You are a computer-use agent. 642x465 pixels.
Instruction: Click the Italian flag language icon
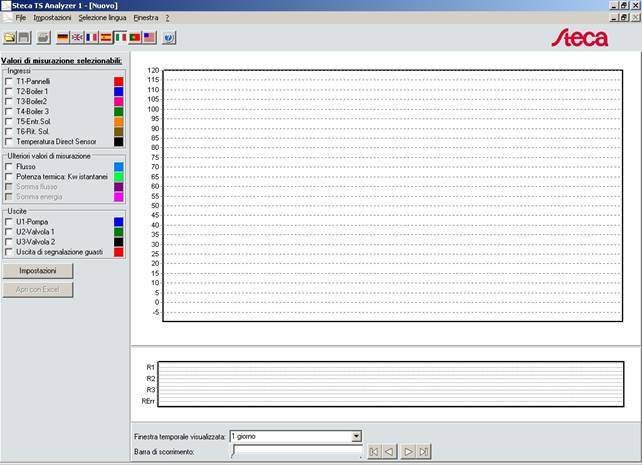120,38
